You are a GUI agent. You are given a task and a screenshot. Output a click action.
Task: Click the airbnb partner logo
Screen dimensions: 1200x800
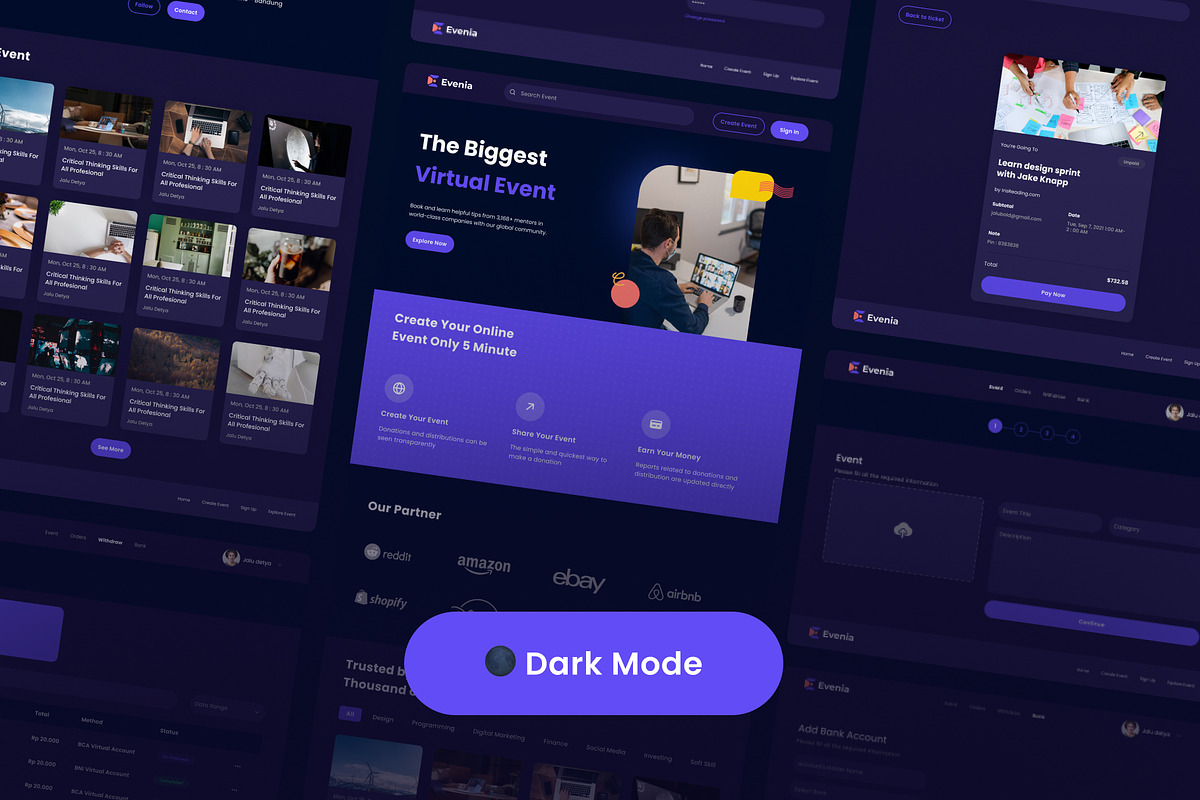pyautogui.click(x=675, y=594)
